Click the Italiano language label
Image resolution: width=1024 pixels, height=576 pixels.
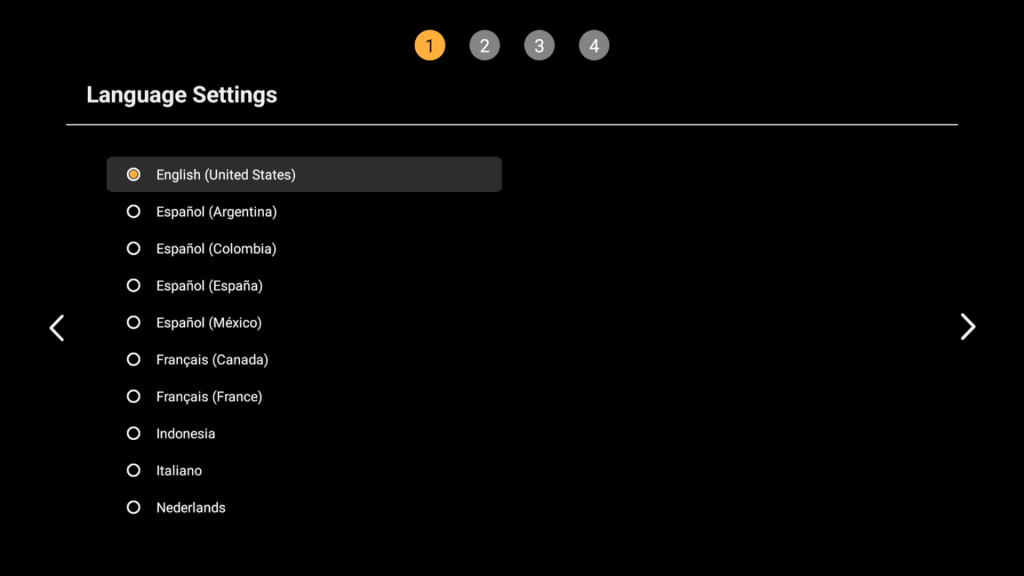click(179, 471)
